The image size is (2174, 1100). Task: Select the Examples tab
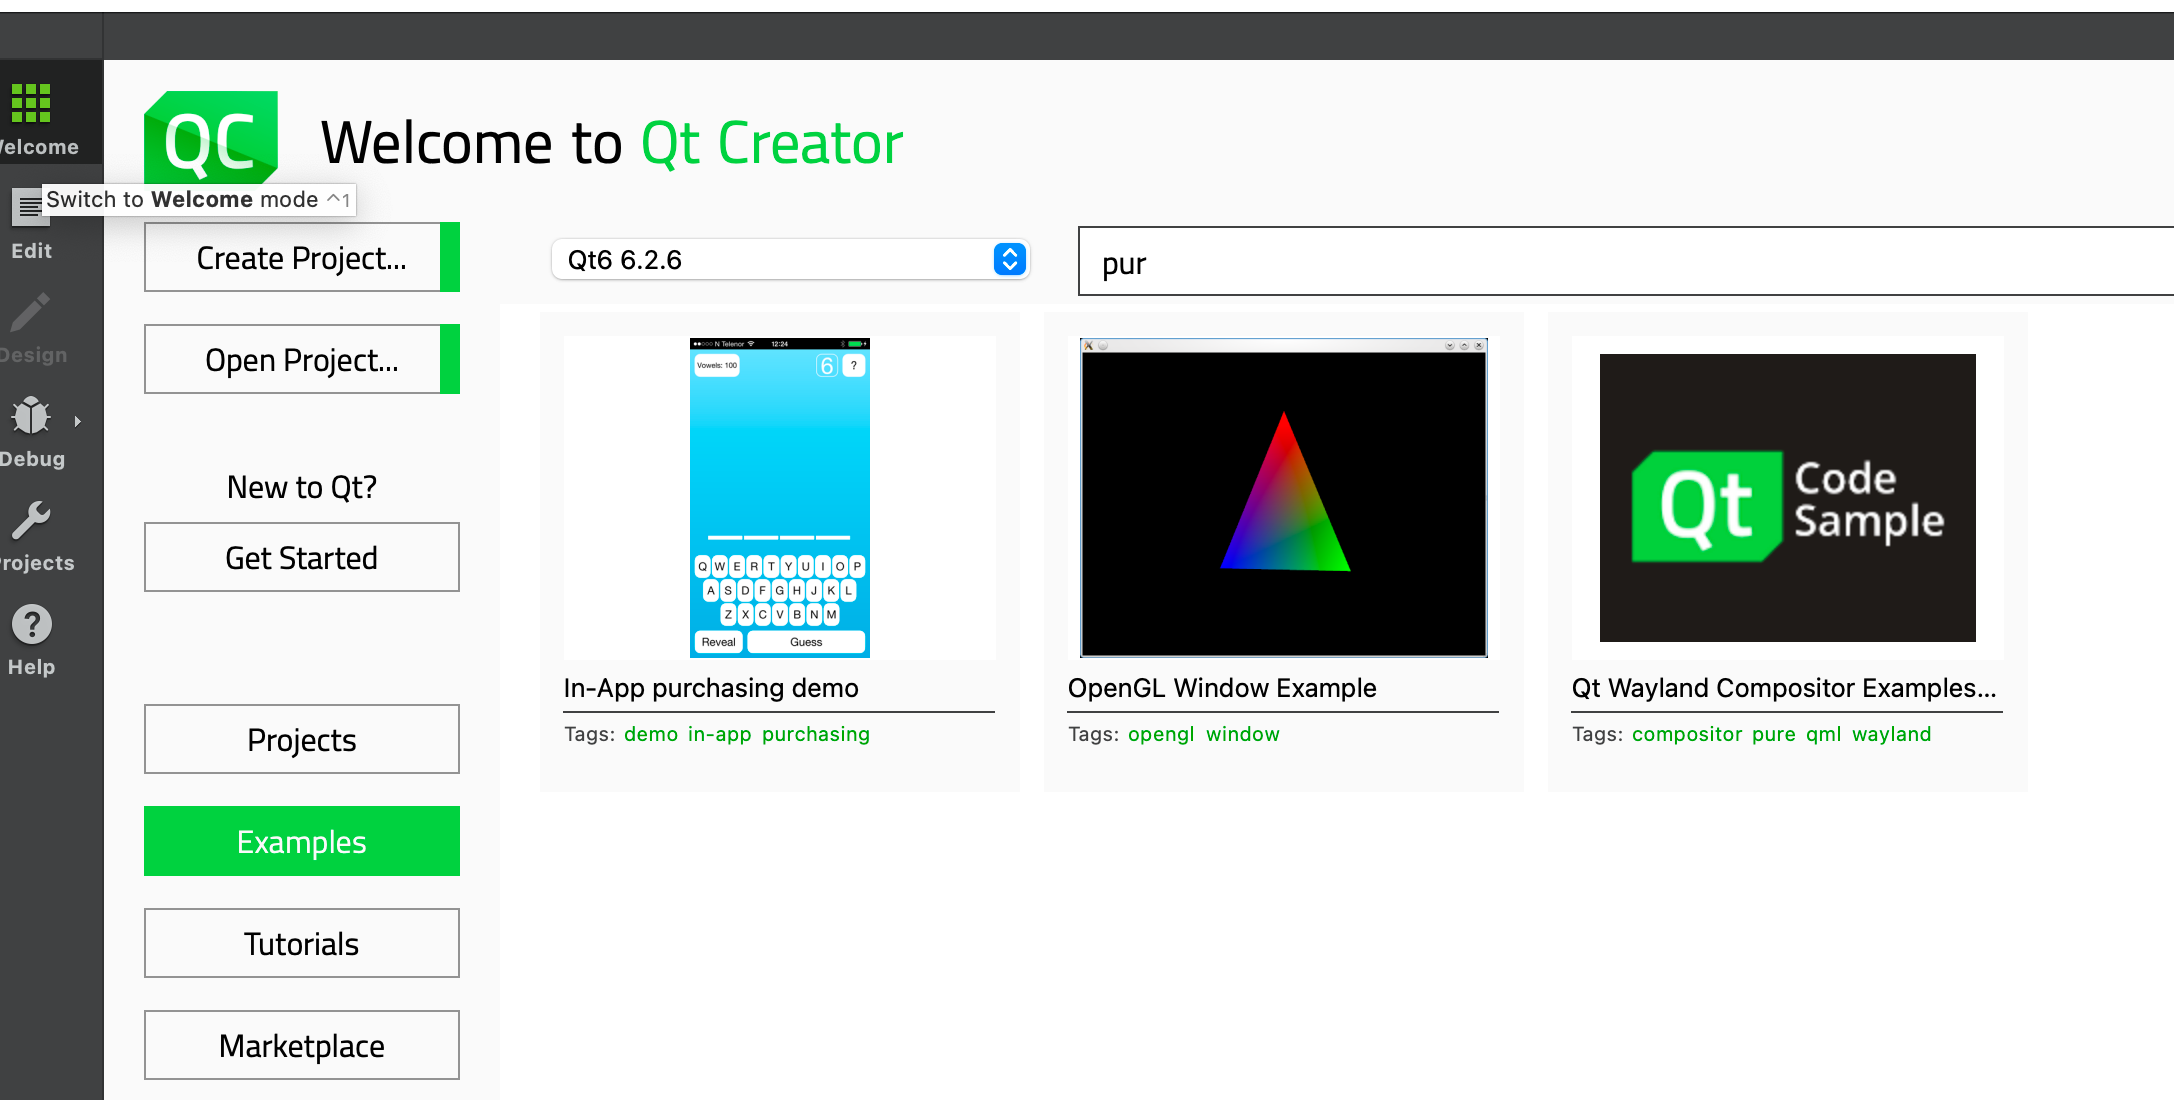tap(302, 841)
